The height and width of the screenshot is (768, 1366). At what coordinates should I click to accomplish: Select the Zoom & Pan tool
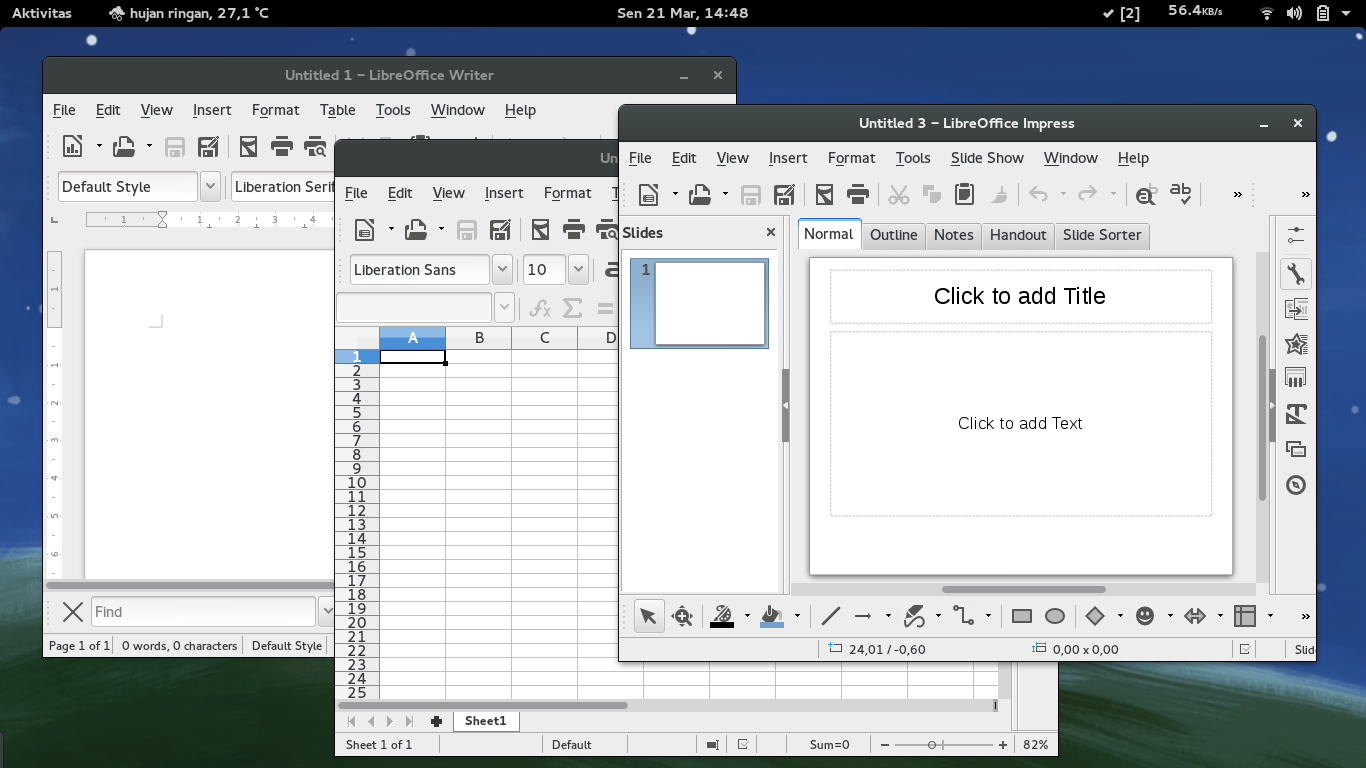click(682, 616)
